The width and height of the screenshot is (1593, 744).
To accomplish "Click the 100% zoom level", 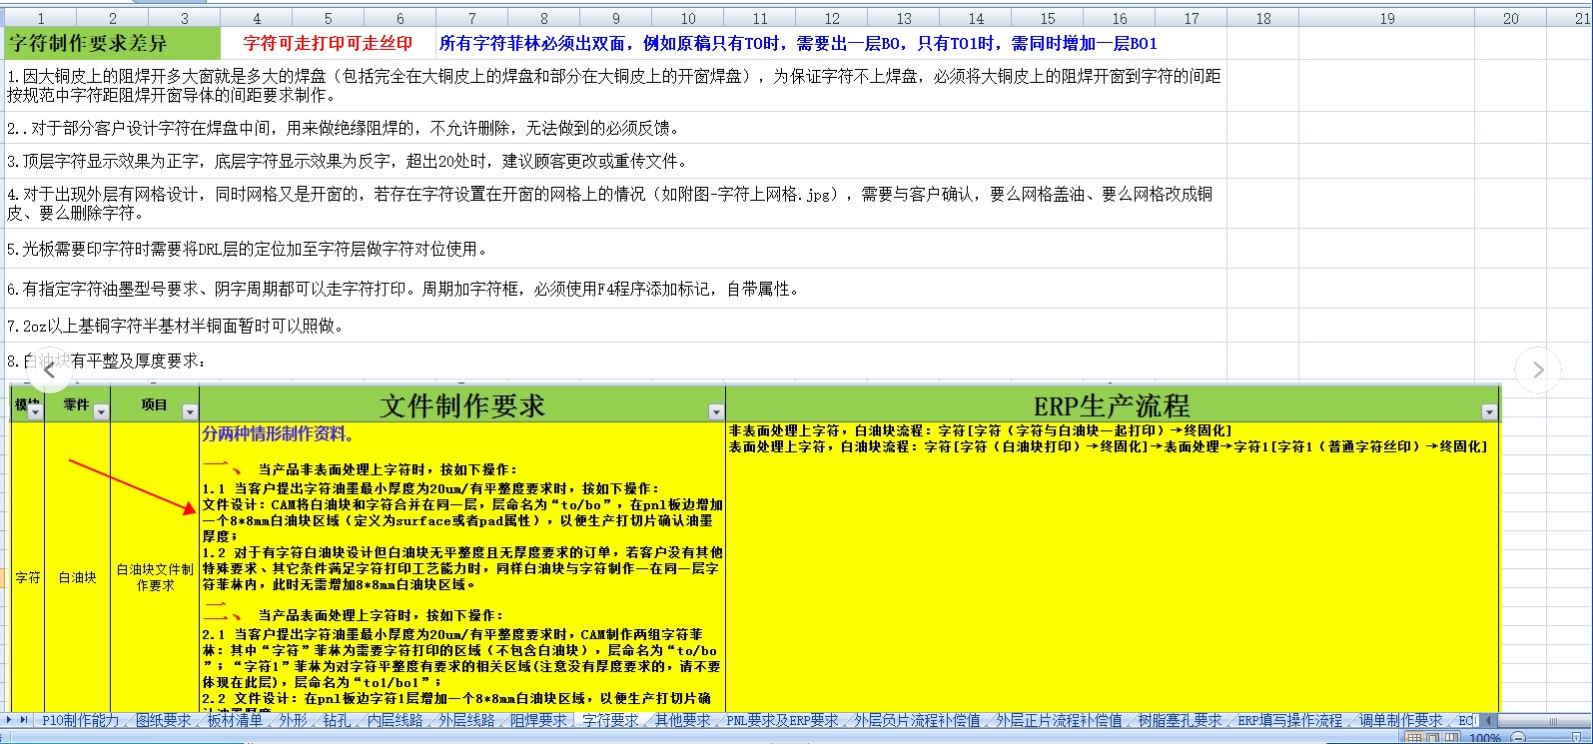I will coord(1485,738).
